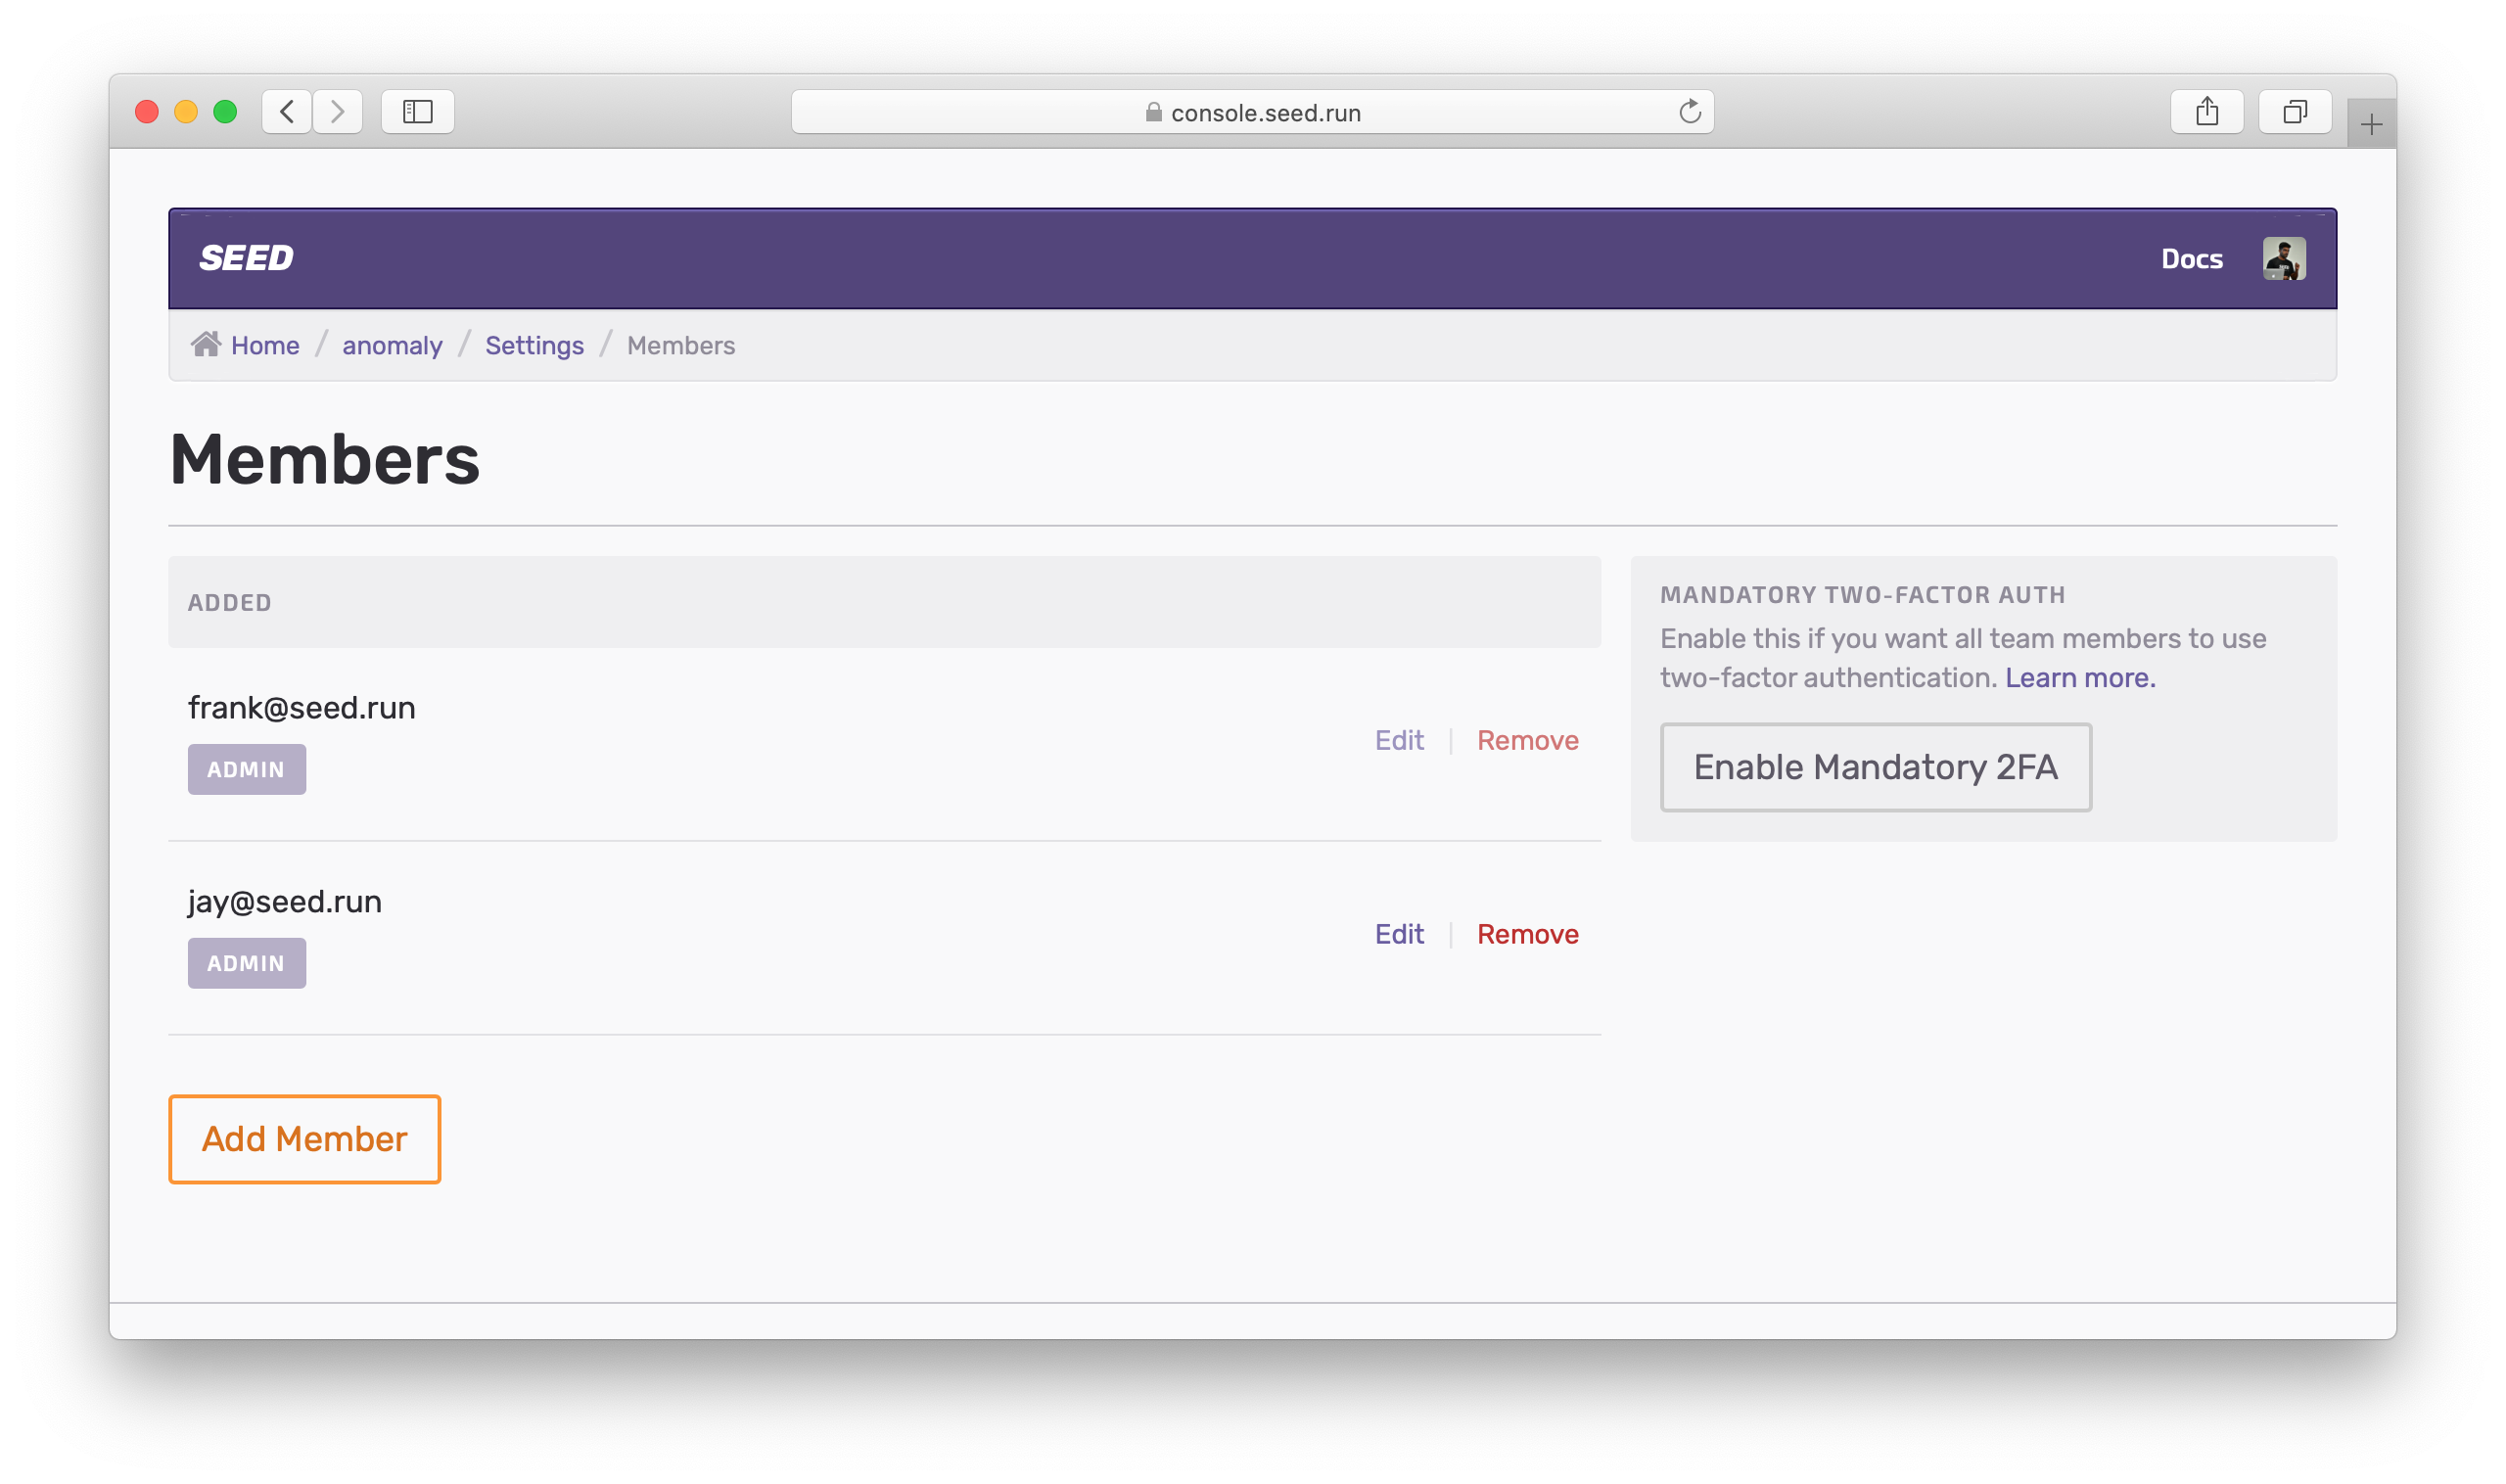This screenshot has height=1484, width=2506.
Task: Click the console.seed.run address bar
Action: 1252,112
